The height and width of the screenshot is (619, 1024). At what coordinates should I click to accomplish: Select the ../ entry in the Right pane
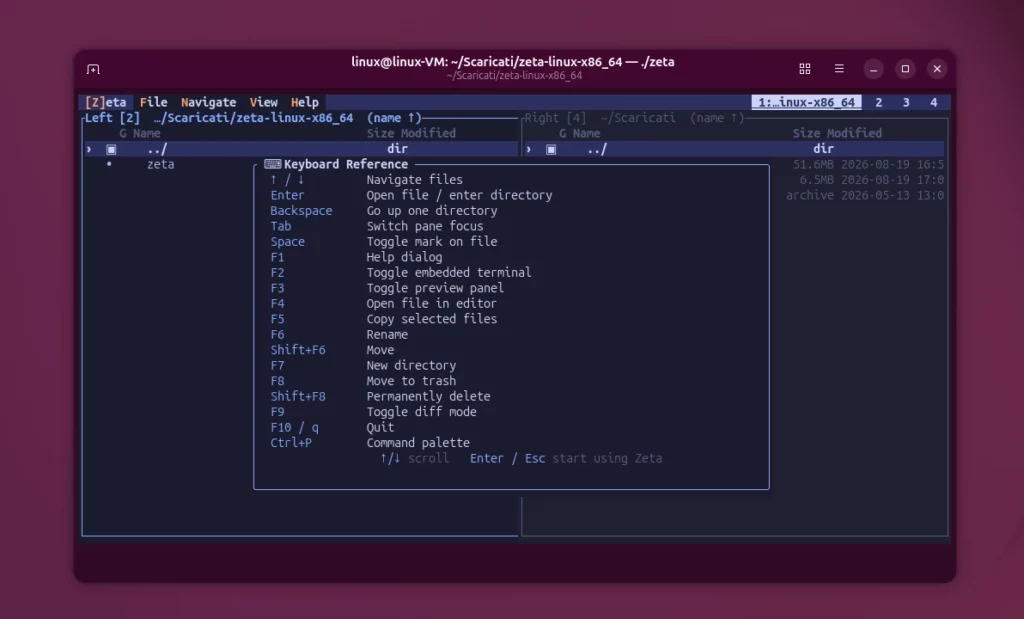(735, 150)
